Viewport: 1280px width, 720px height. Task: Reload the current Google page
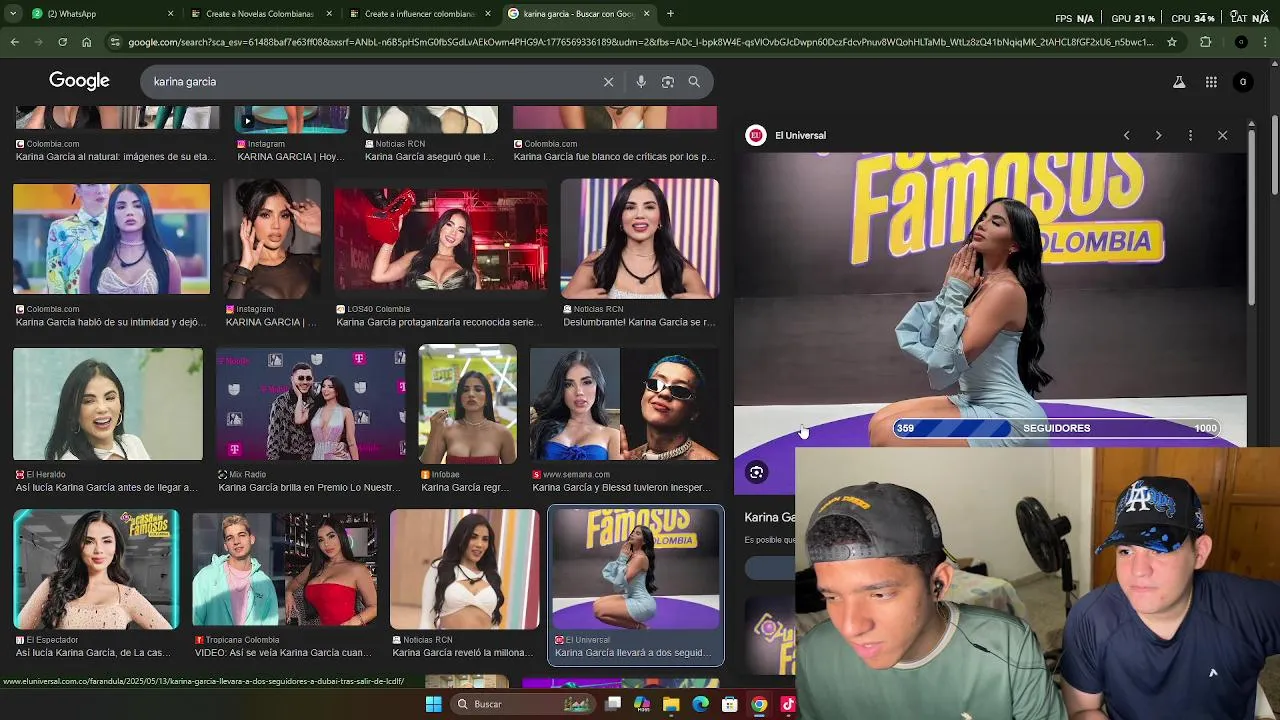point(62,42)
